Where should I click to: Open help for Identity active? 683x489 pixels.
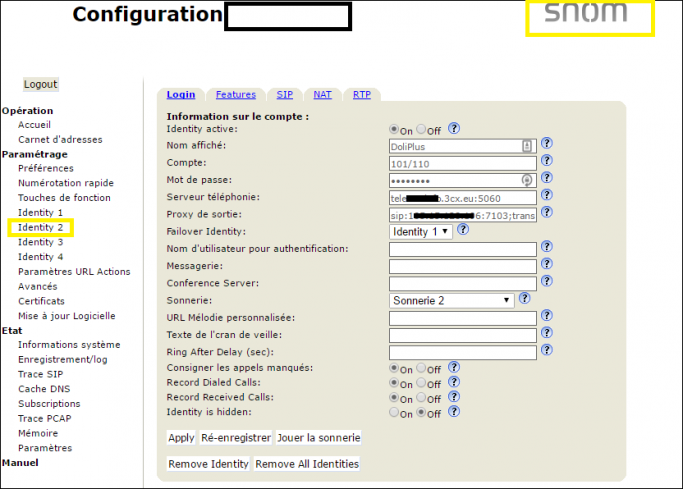pos(454,128)
